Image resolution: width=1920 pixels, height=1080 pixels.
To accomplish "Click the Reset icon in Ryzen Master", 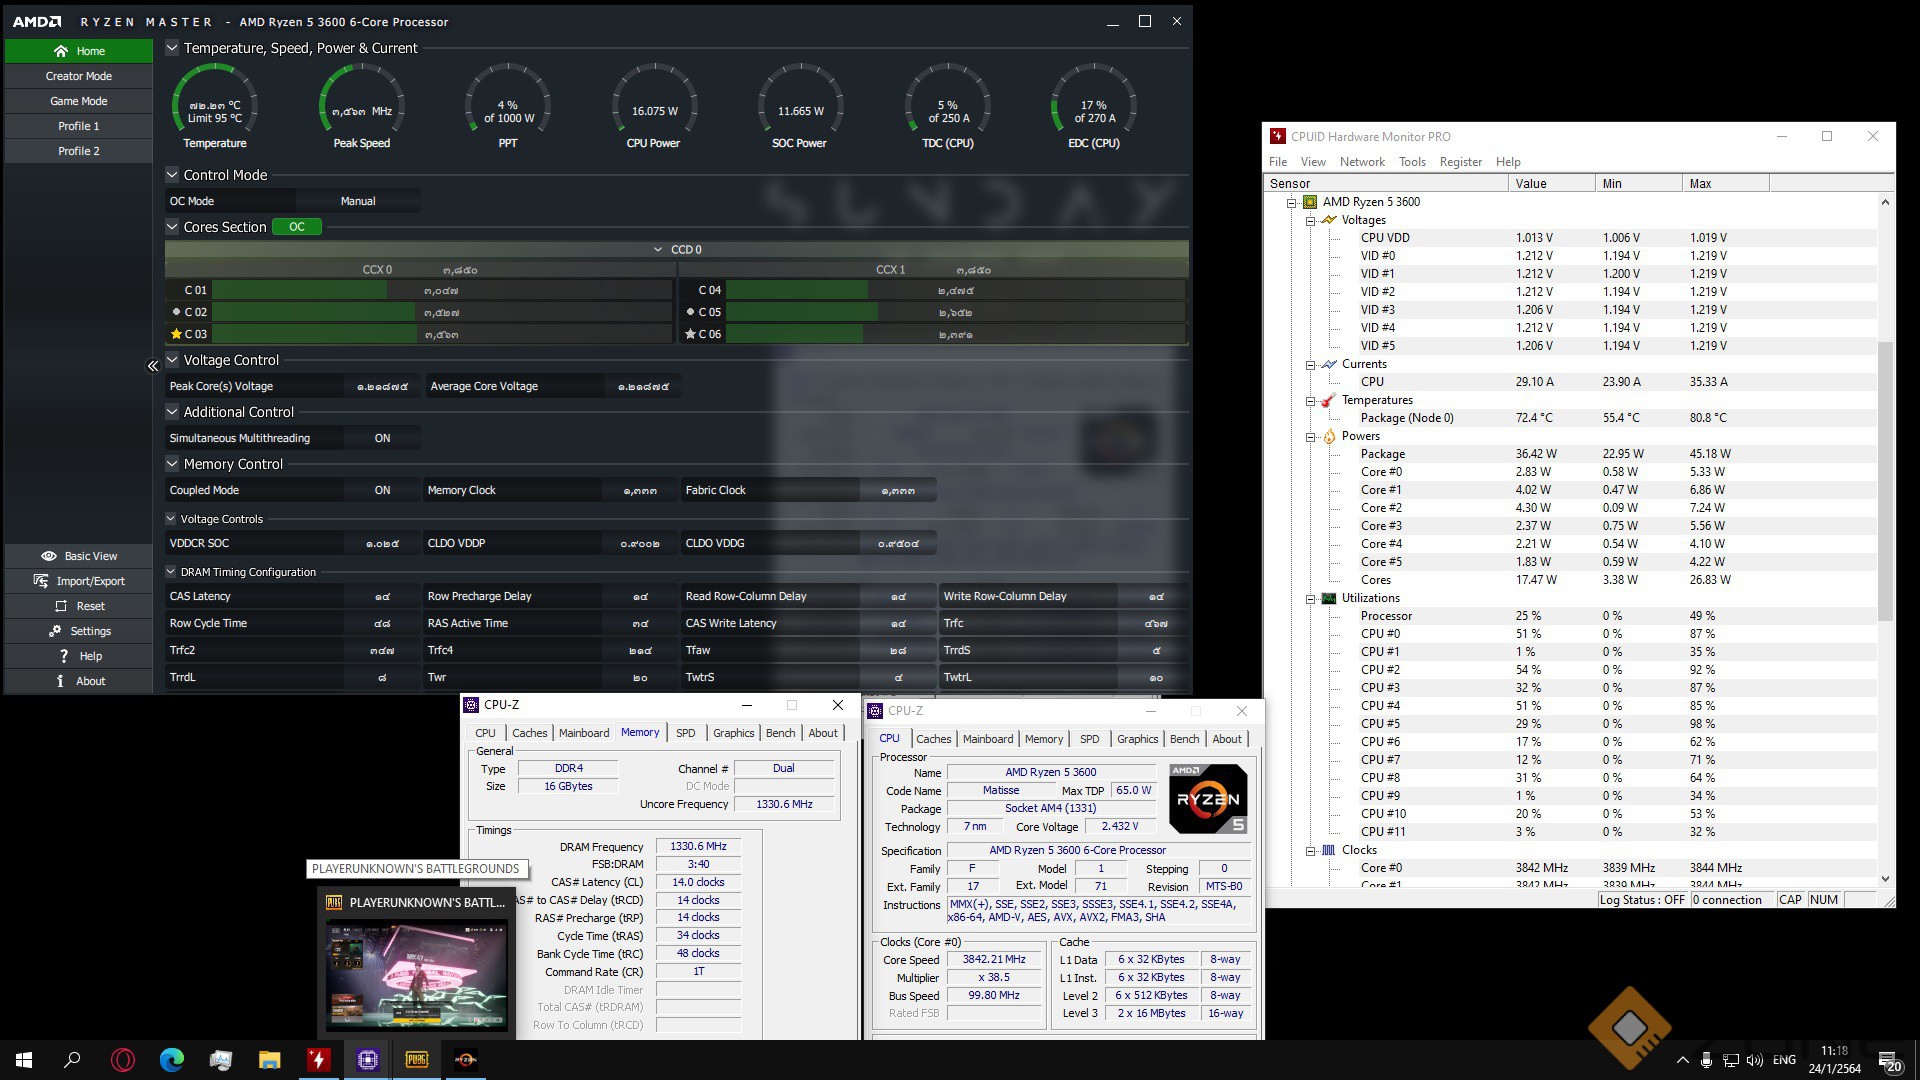I will [60, 606].
